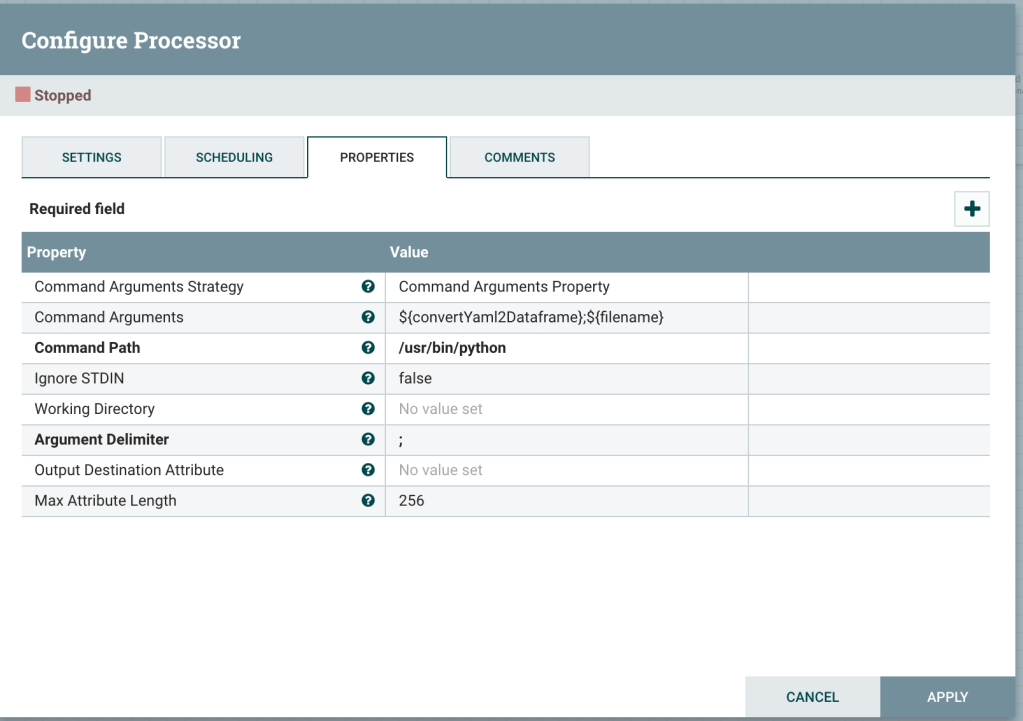Screen dimensions: 1023x721
Task: Open Command Arguments Strategy value dropdown
Action: [566, 287]
